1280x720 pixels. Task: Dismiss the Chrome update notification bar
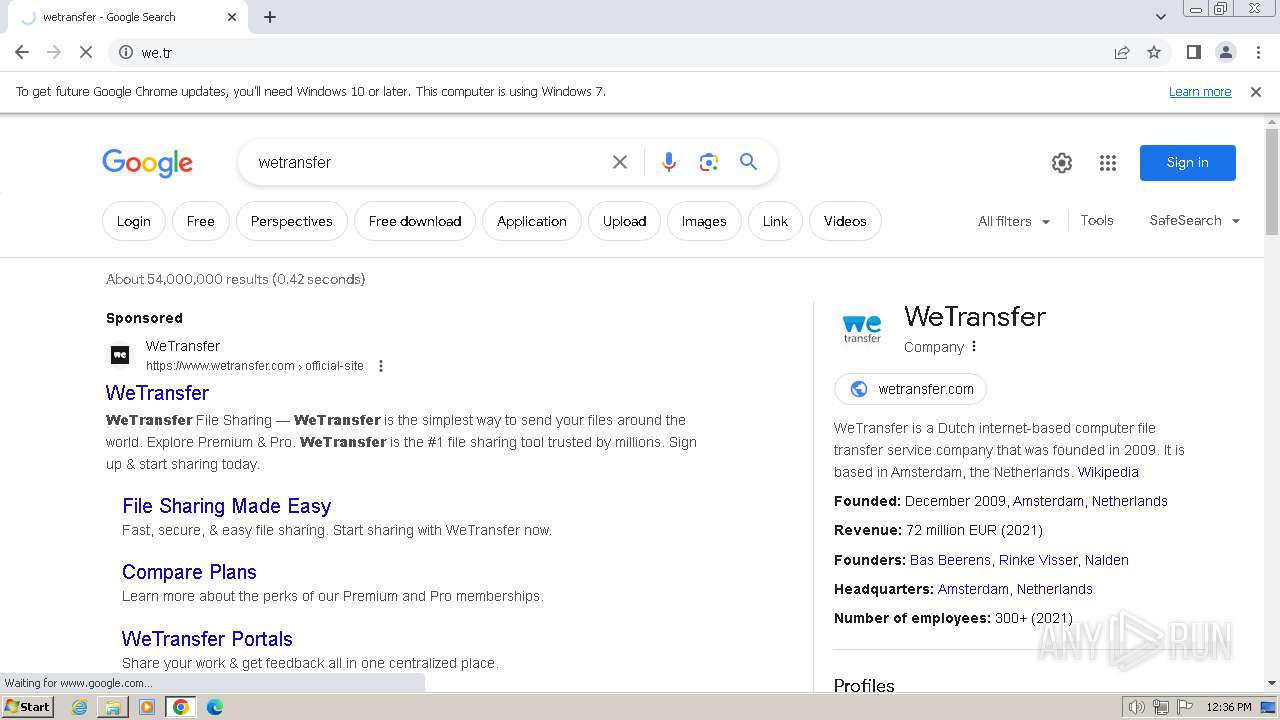[1256, 92]
